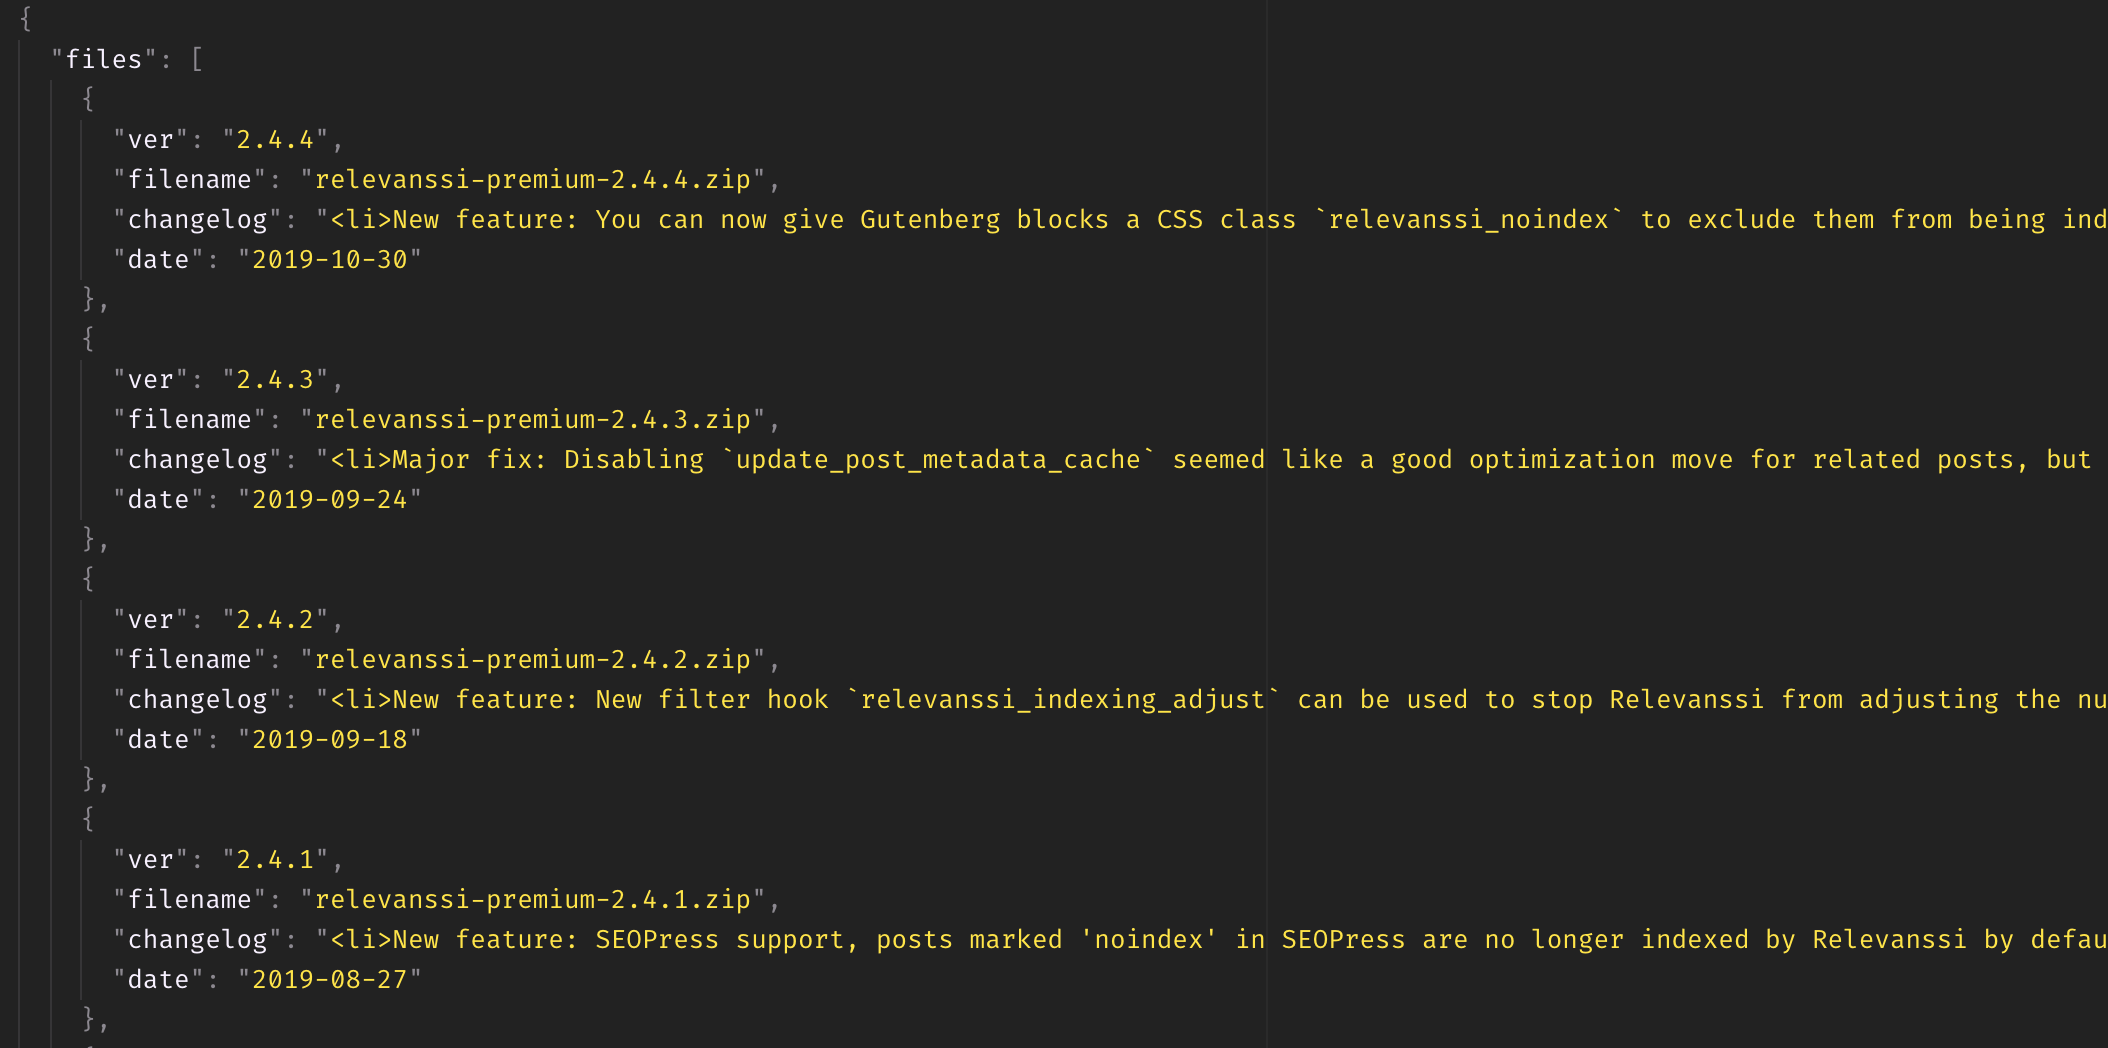Image resolution: width=2108 pixels, height=1048 pixels.
Task: Click the update_post_metadata_cache changelog text
Action: [1212, 460]
